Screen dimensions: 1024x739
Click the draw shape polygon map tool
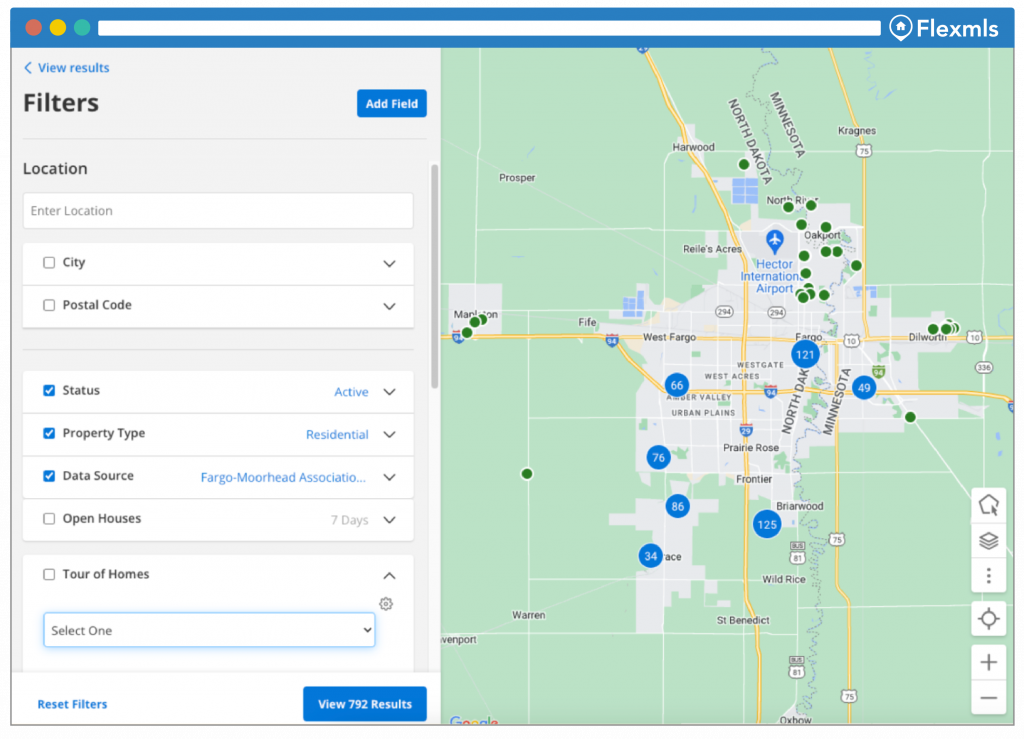[x=988, y=505]
